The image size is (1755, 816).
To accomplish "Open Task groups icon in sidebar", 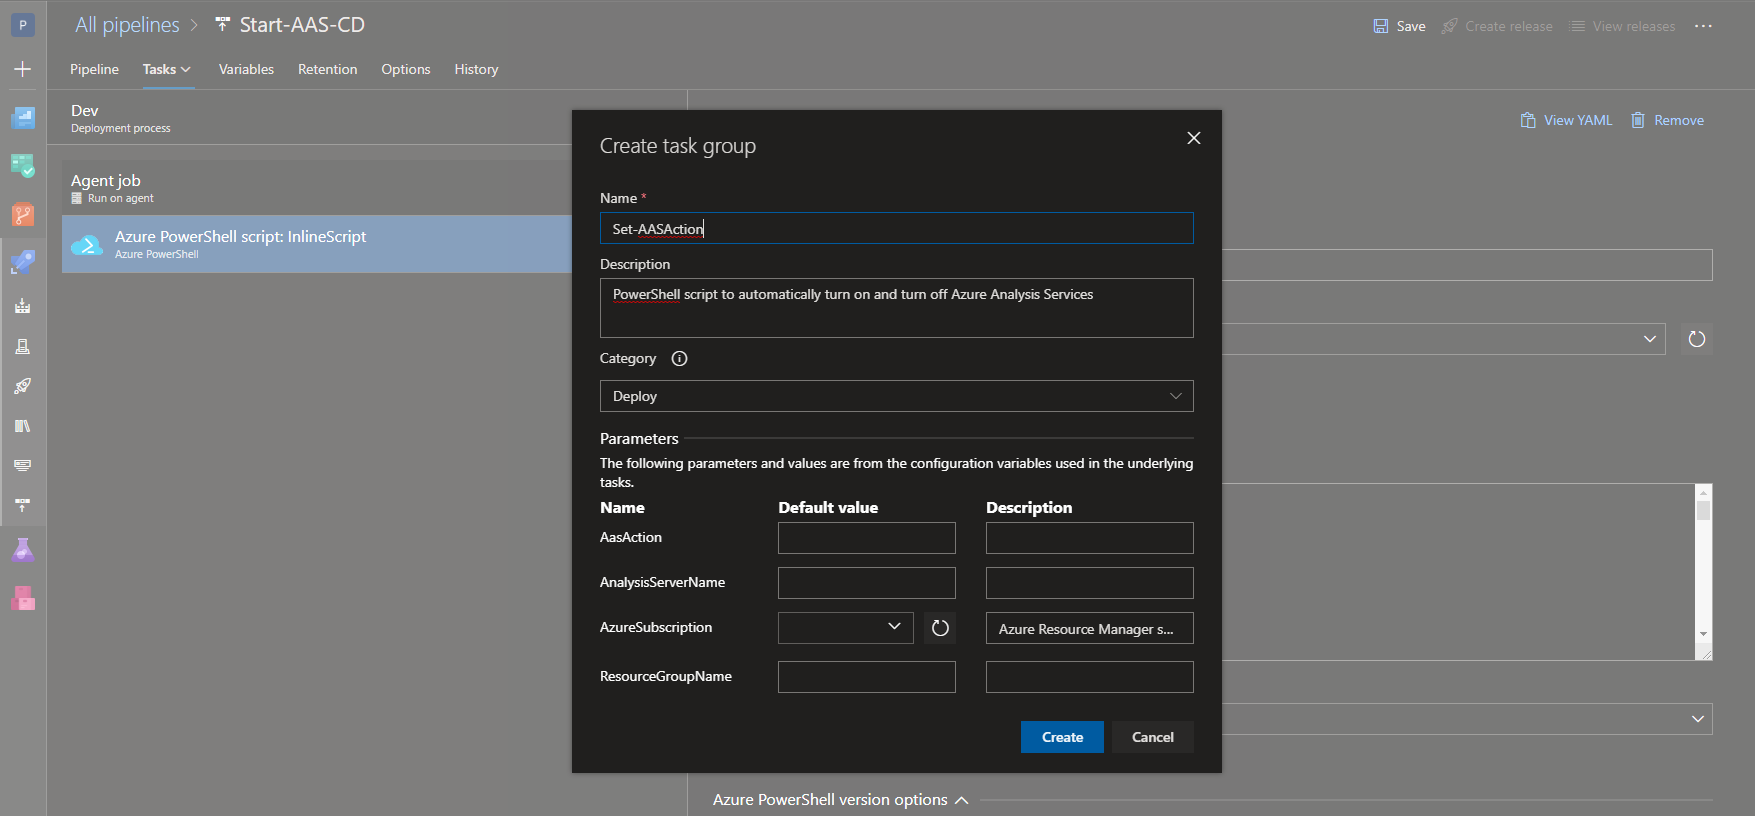I will point(22,466).
